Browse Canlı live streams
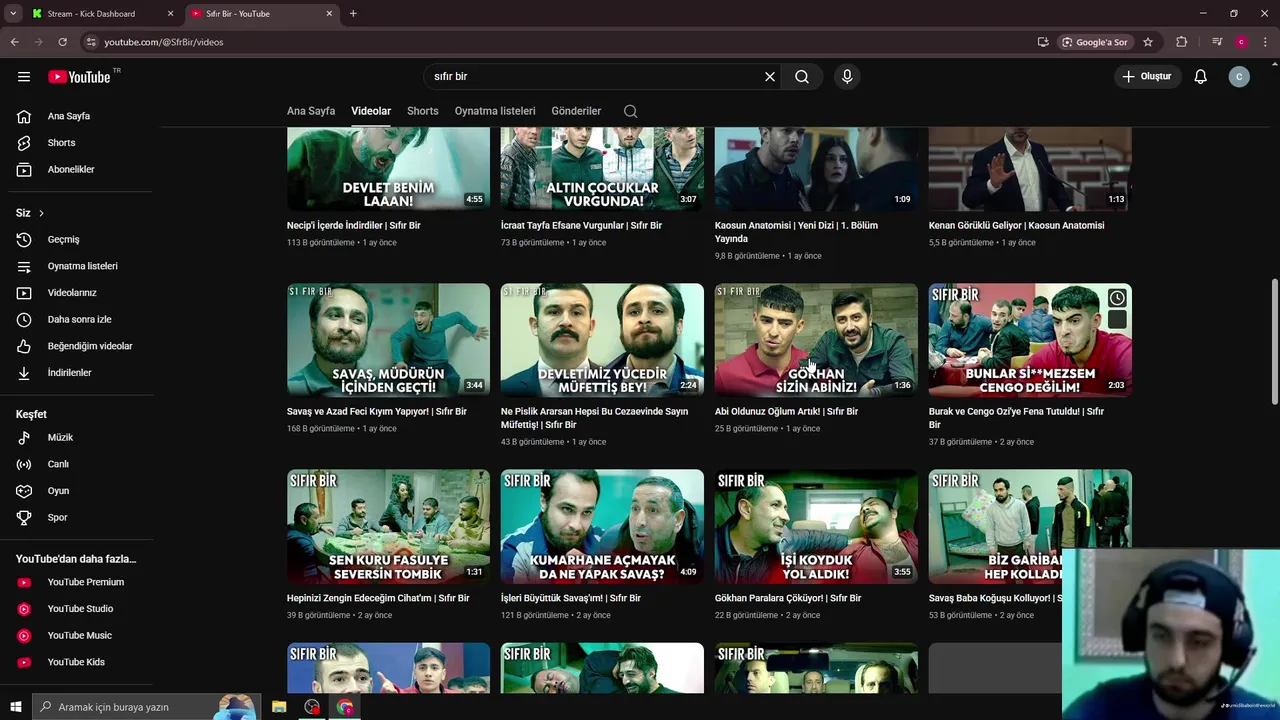Viewport: 1280px width, 720px height. point(80,464)
